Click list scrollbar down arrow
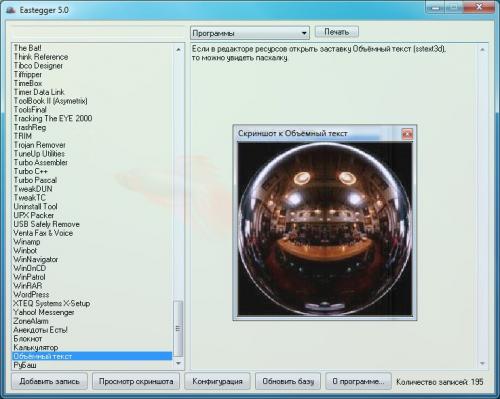 click(x=178, y=363)
